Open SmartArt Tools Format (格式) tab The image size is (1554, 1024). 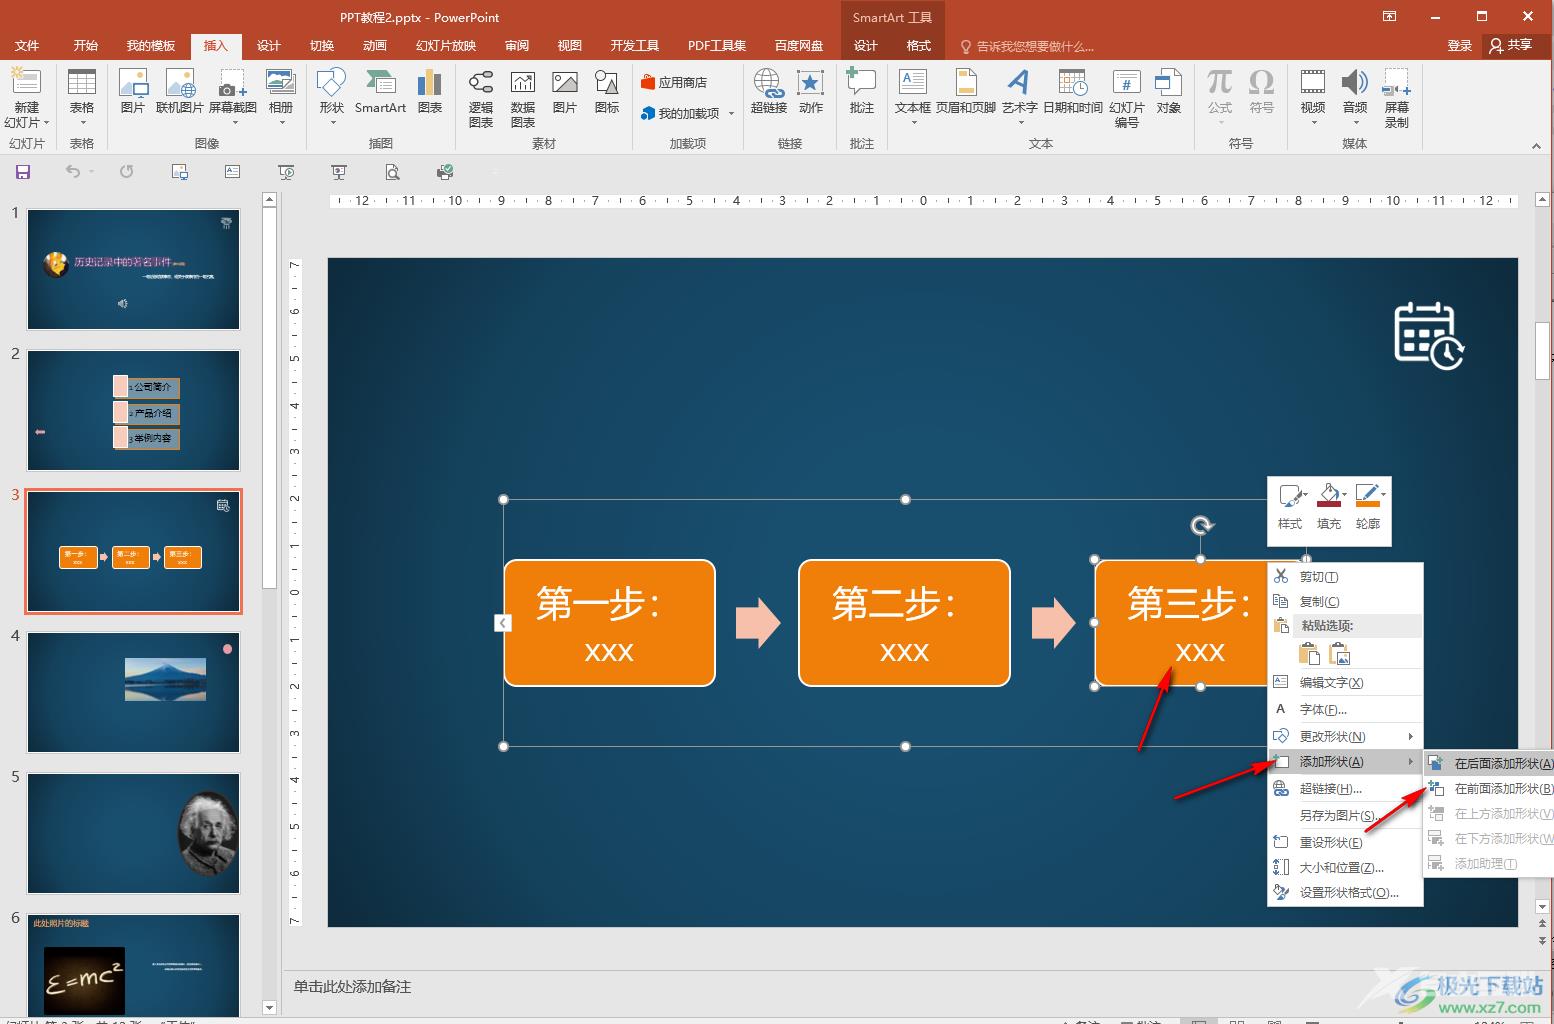tap(918, 45)
